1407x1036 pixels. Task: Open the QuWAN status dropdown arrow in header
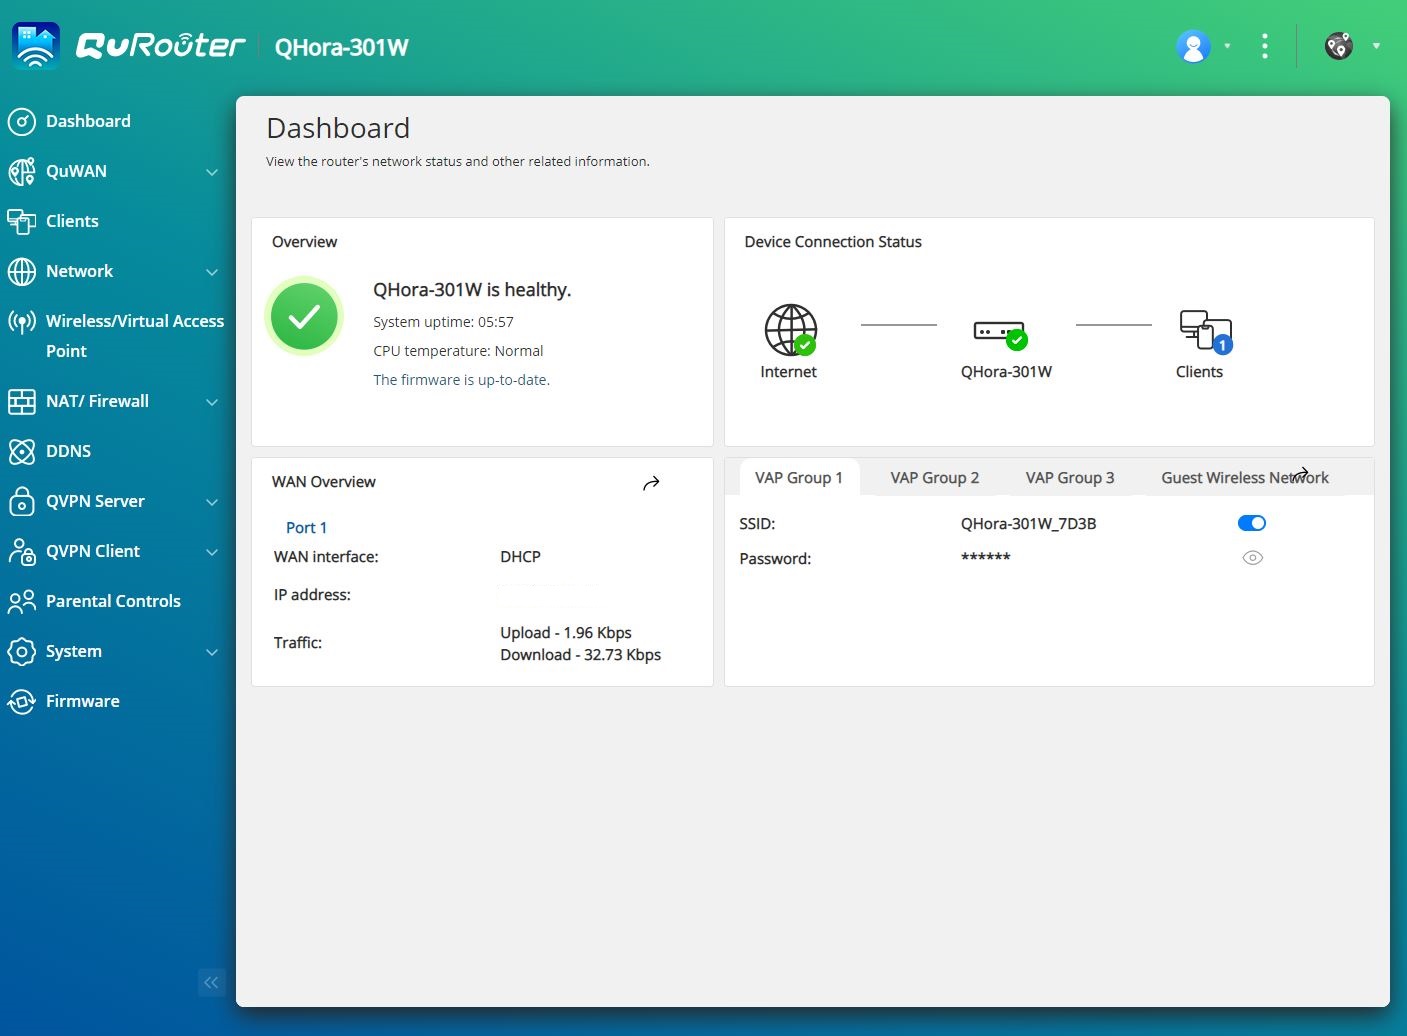[x=1376, y=46]
